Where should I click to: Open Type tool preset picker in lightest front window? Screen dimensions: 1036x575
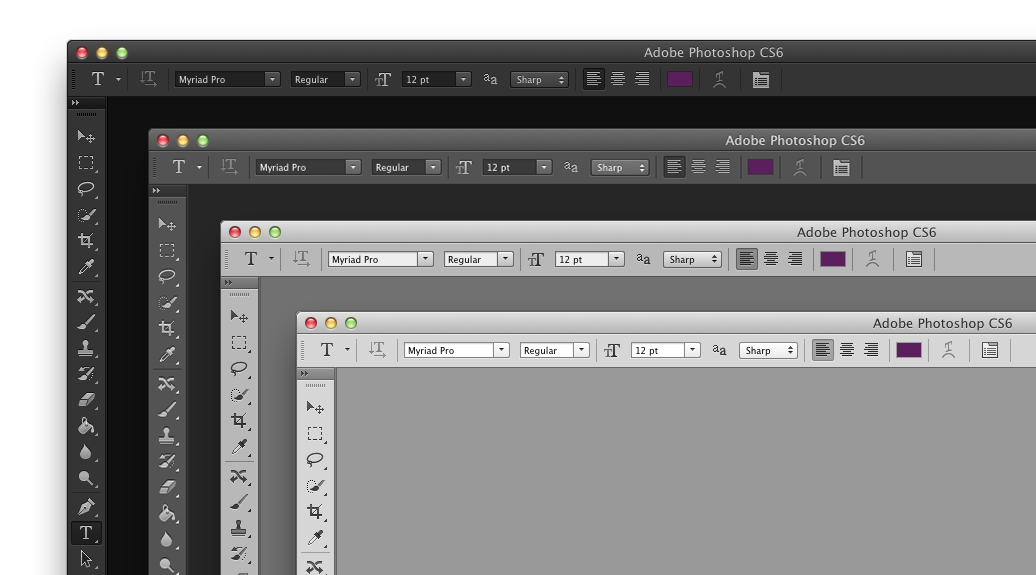[347, 350]
